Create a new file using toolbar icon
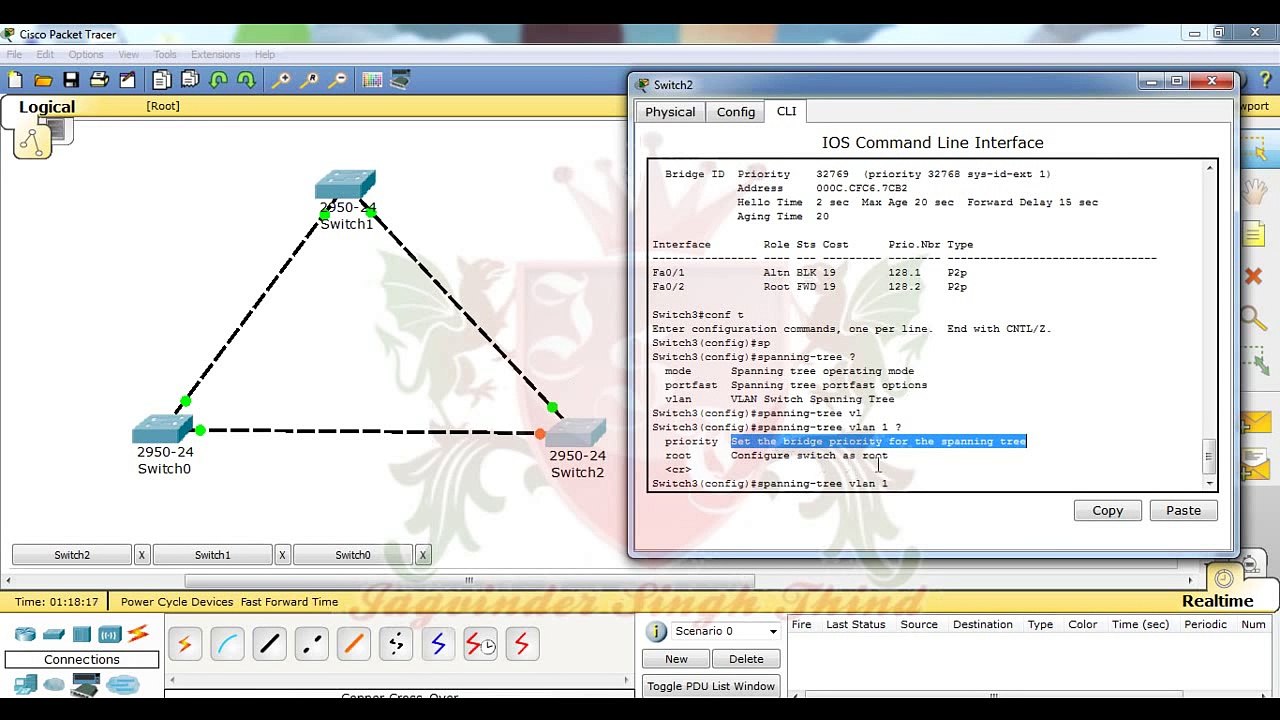Image resolution: width=1280 pixels, height=720 pixels. pos(15,80)
